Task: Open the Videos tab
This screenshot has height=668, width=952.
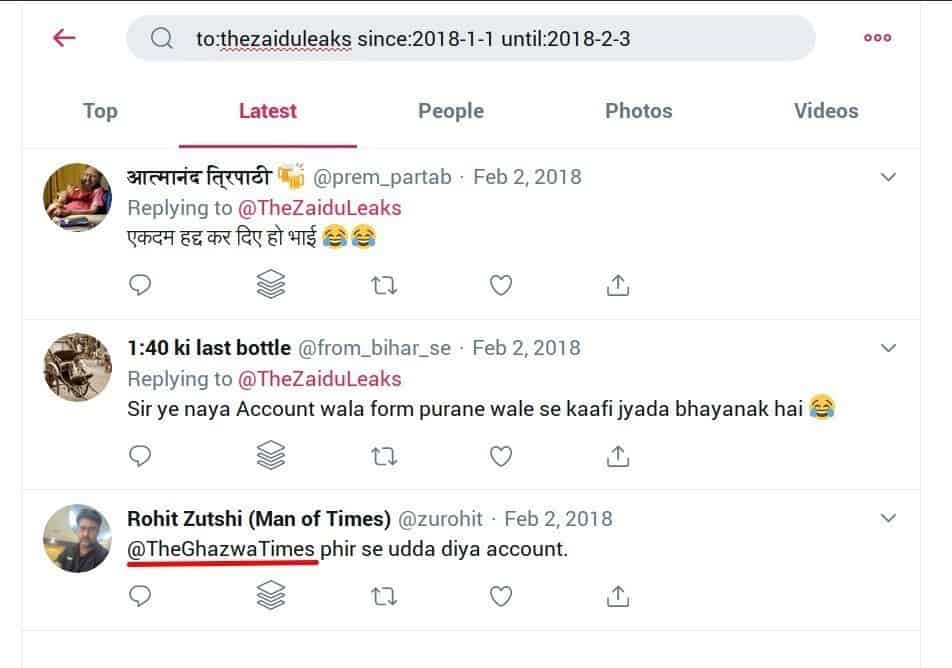Action: [826, 111]
